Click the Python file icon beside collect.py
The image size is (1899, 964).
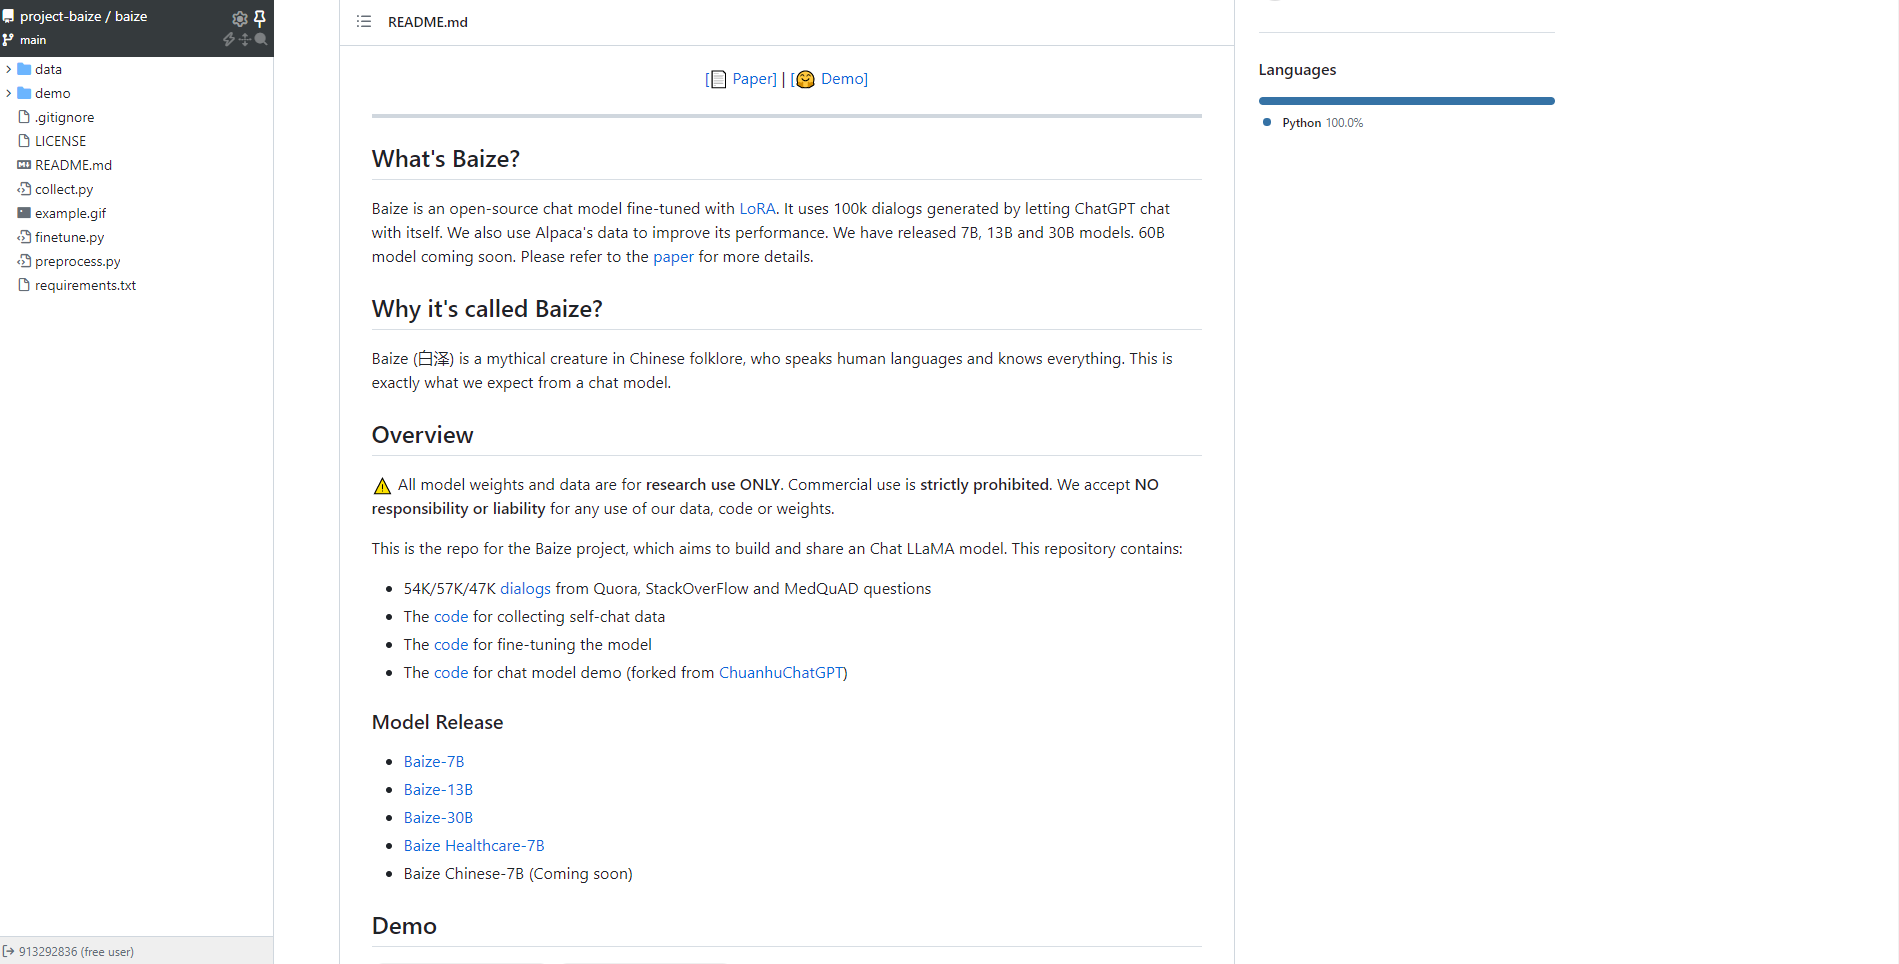pos(24,189)
